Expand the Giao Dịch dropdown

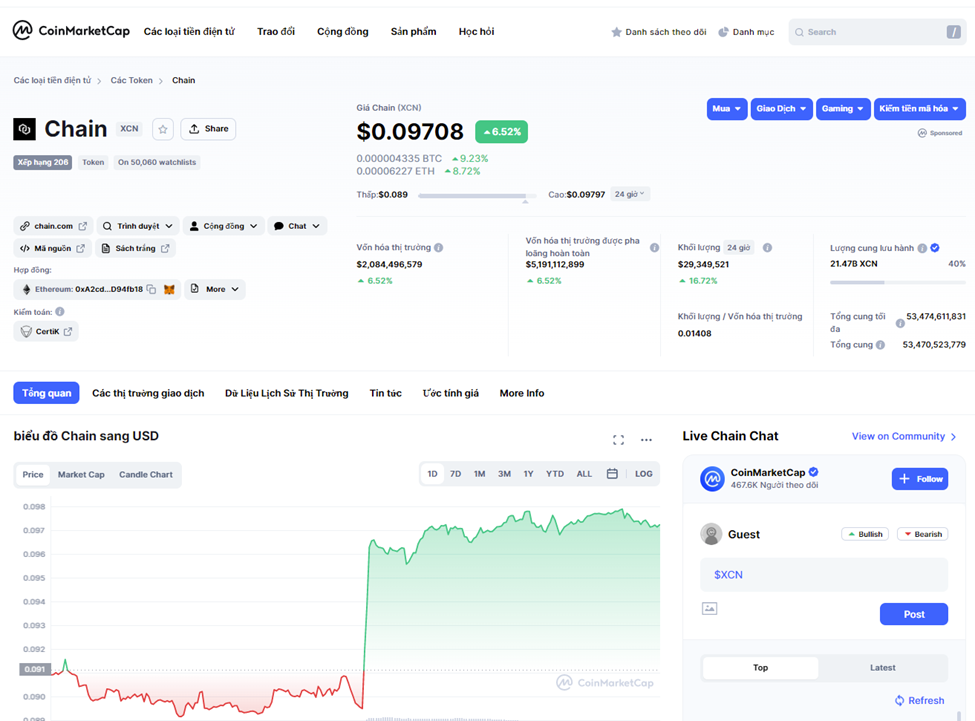coord(781,109)
